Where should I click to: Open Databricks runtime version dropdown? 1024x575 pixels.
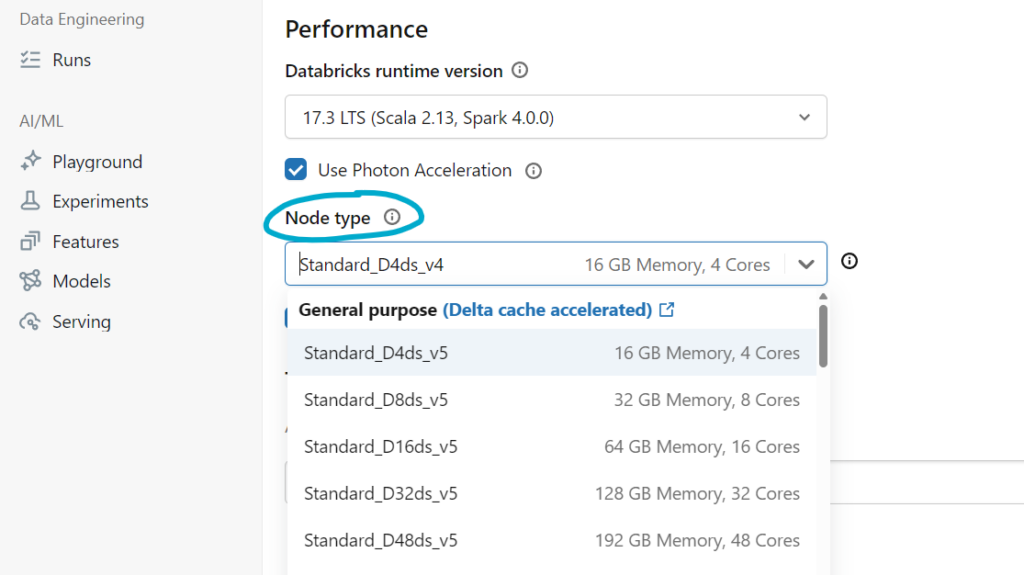(x=555, y=117)
